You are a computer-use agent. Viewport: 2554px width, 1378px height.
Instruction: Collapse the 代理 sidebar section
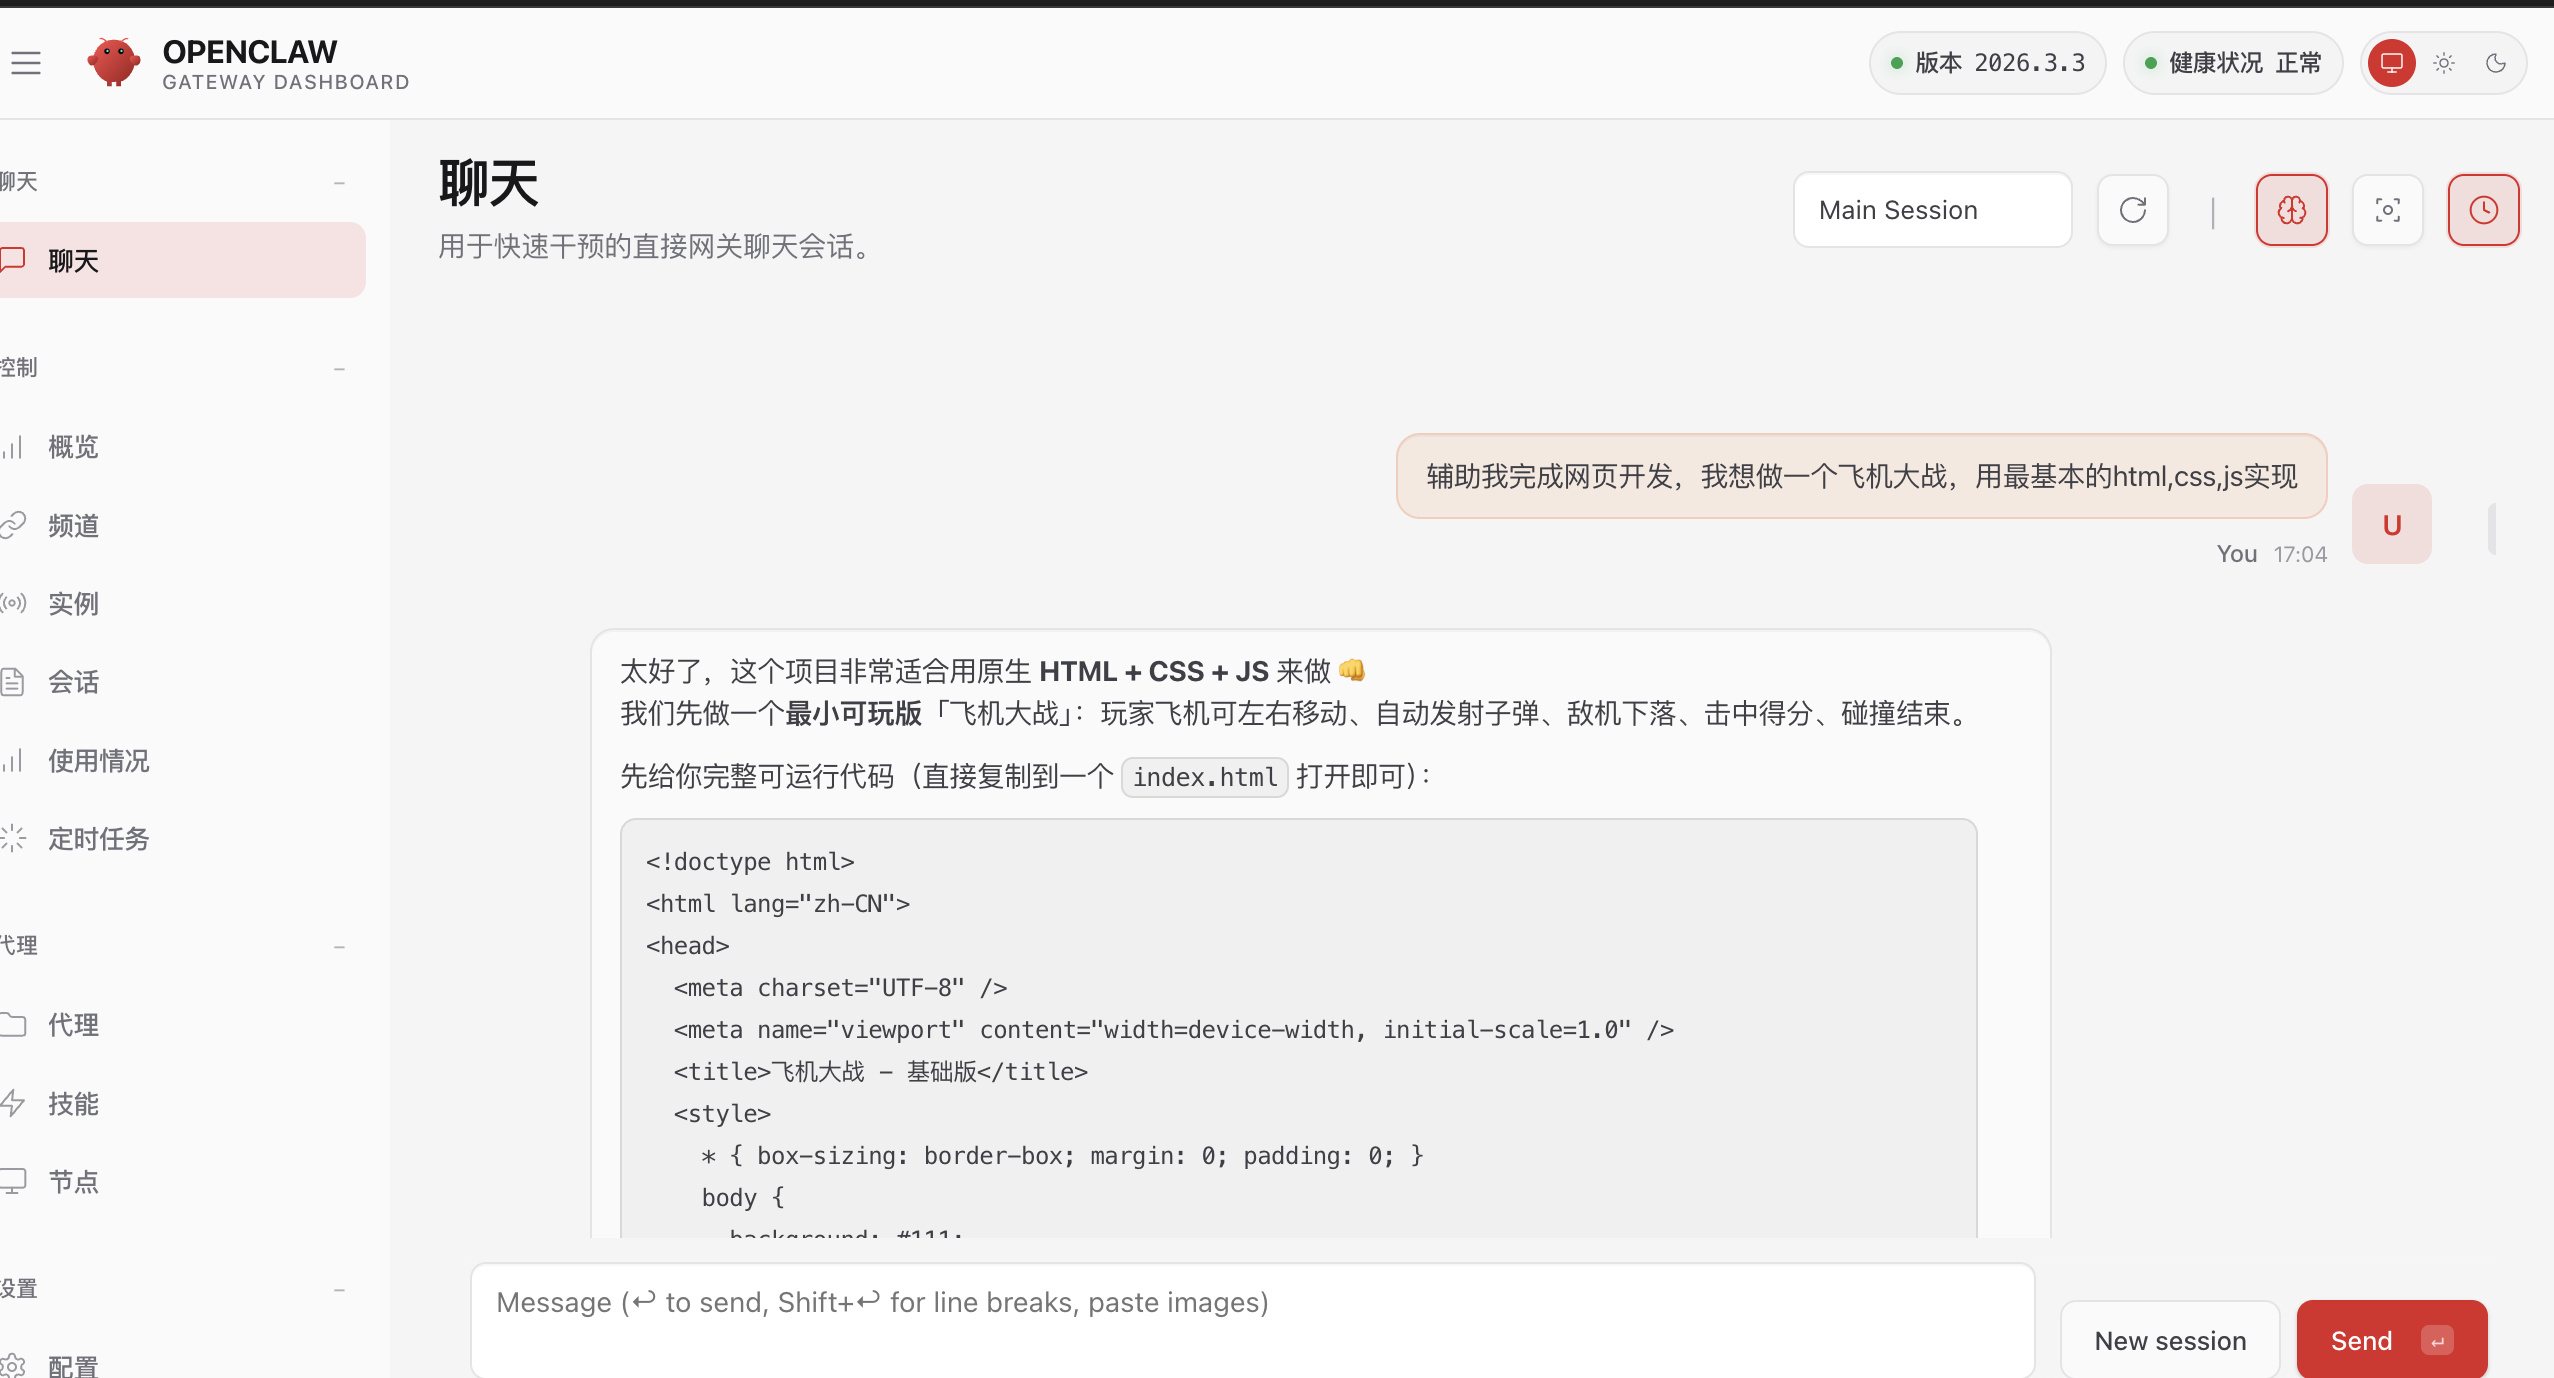(x=339, y=945)
